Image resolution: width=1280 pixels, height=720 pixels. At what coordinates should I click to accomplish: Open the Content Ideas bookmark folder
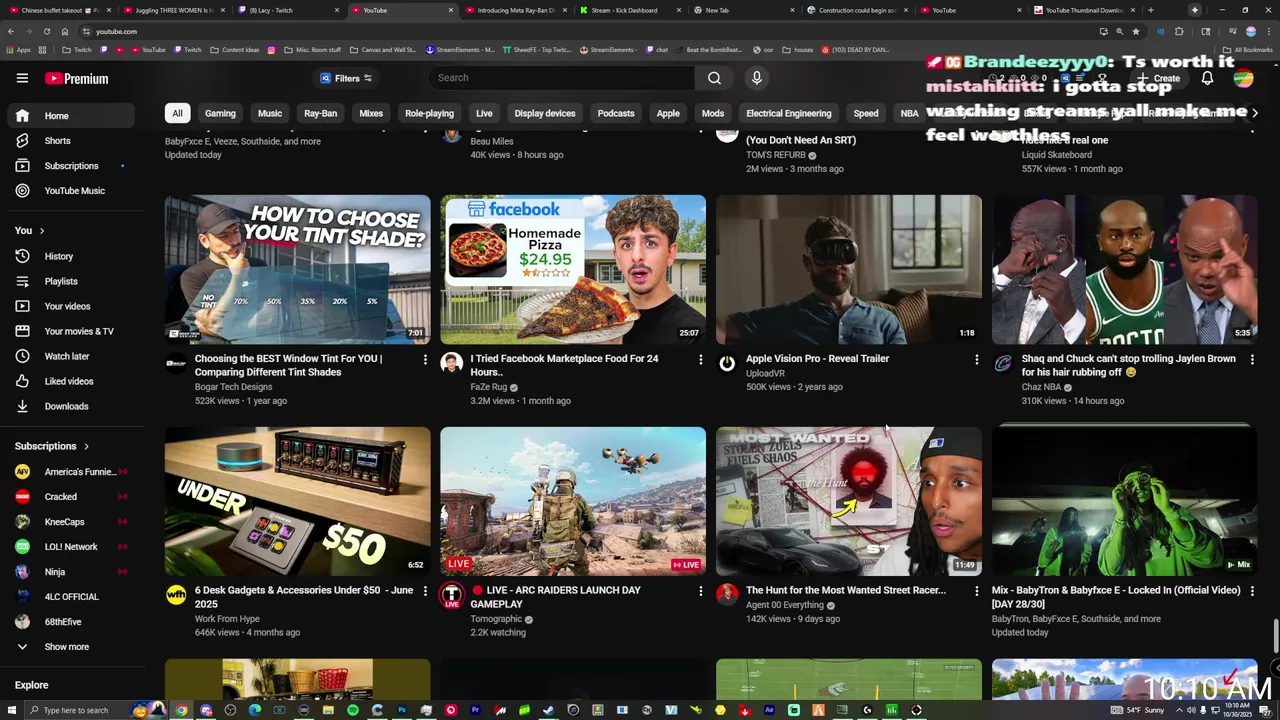click(234, 49)
